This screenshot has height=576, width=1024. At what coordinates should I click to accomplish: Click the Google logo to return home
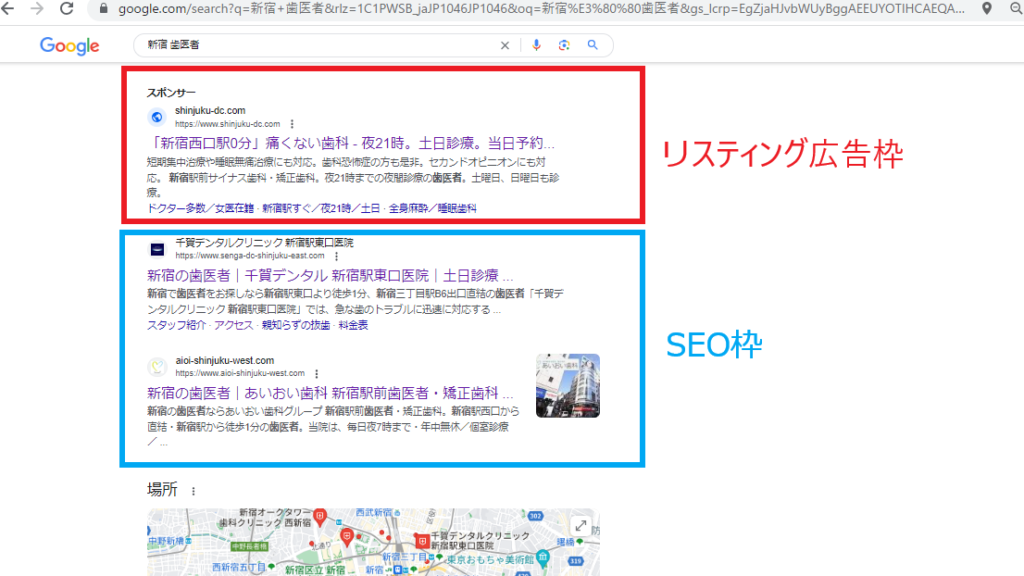[x=68, y=45]
